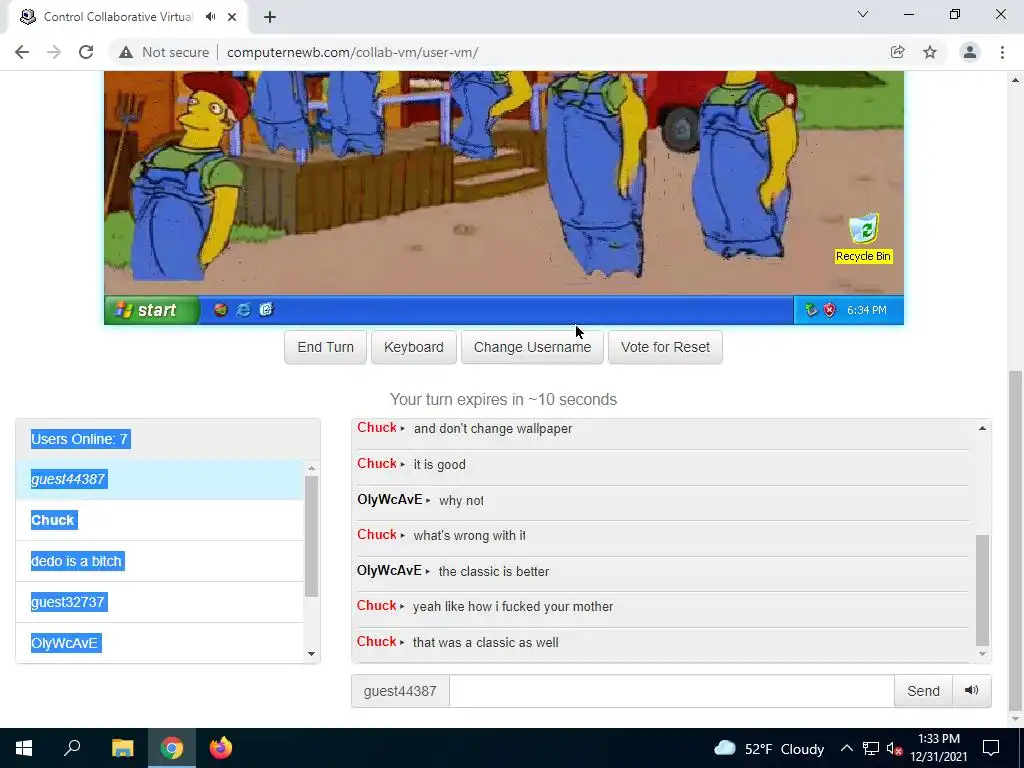The width and height of the screenshot is (1024, 768).
Task: Mute the tab via its speaker icon
Action: coord(210,17)
